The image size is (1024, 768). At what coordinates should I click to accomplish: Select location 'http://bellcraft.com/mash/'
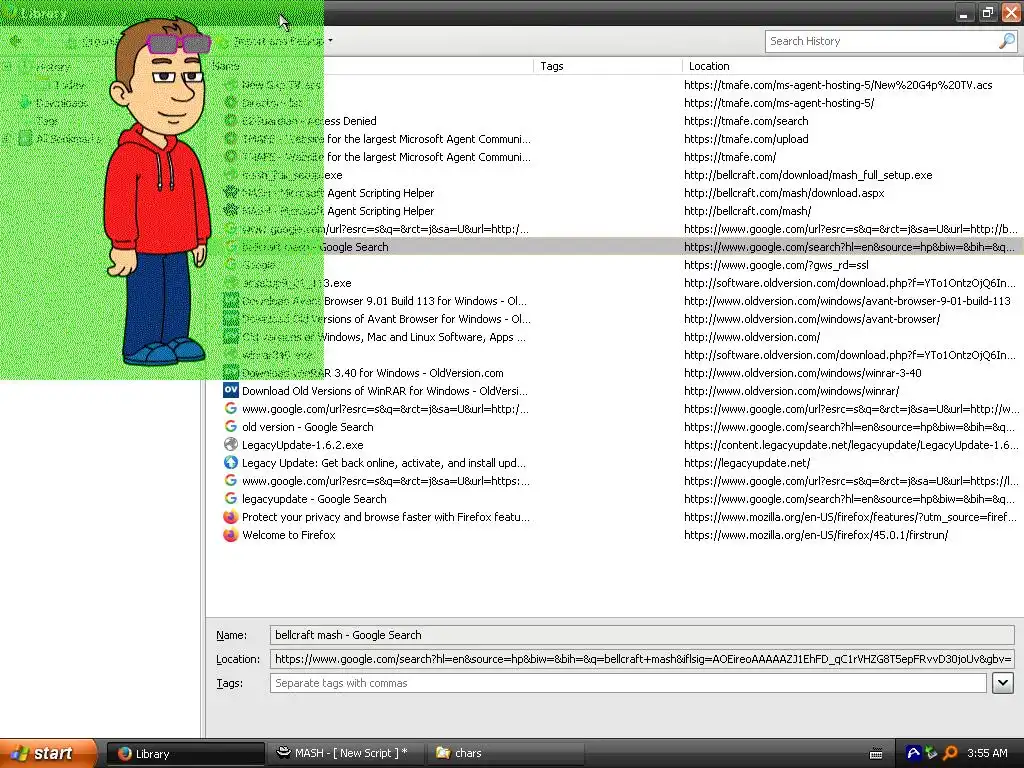point(748,211)
